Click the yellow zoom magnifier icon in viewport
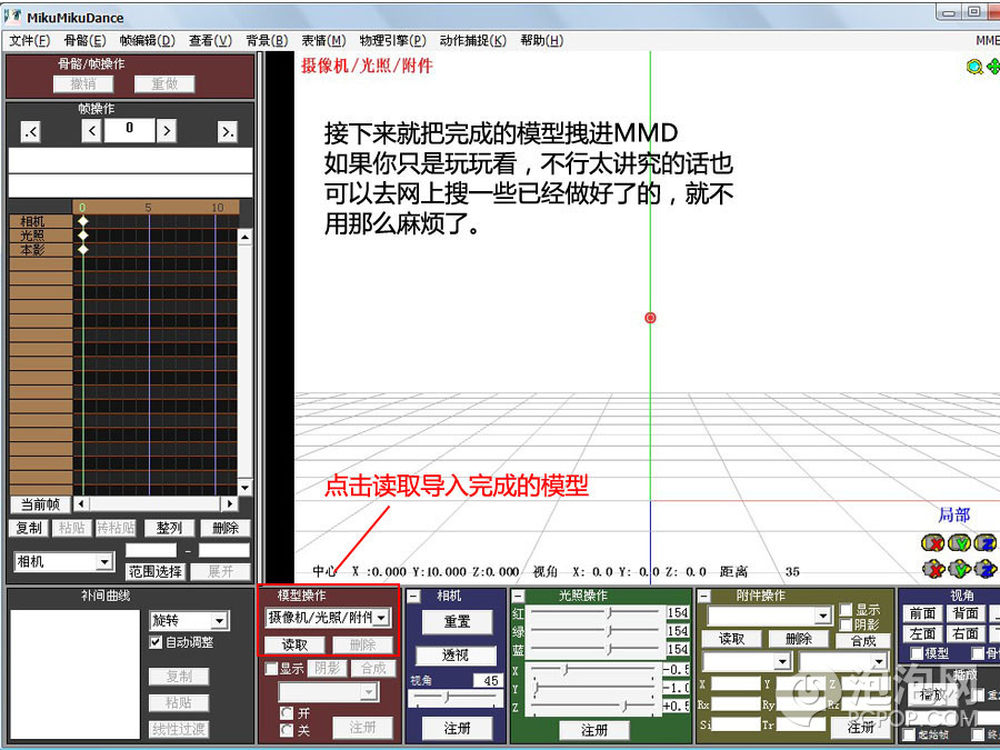This screenshot has height=750, width=1000. coord(974,67)
